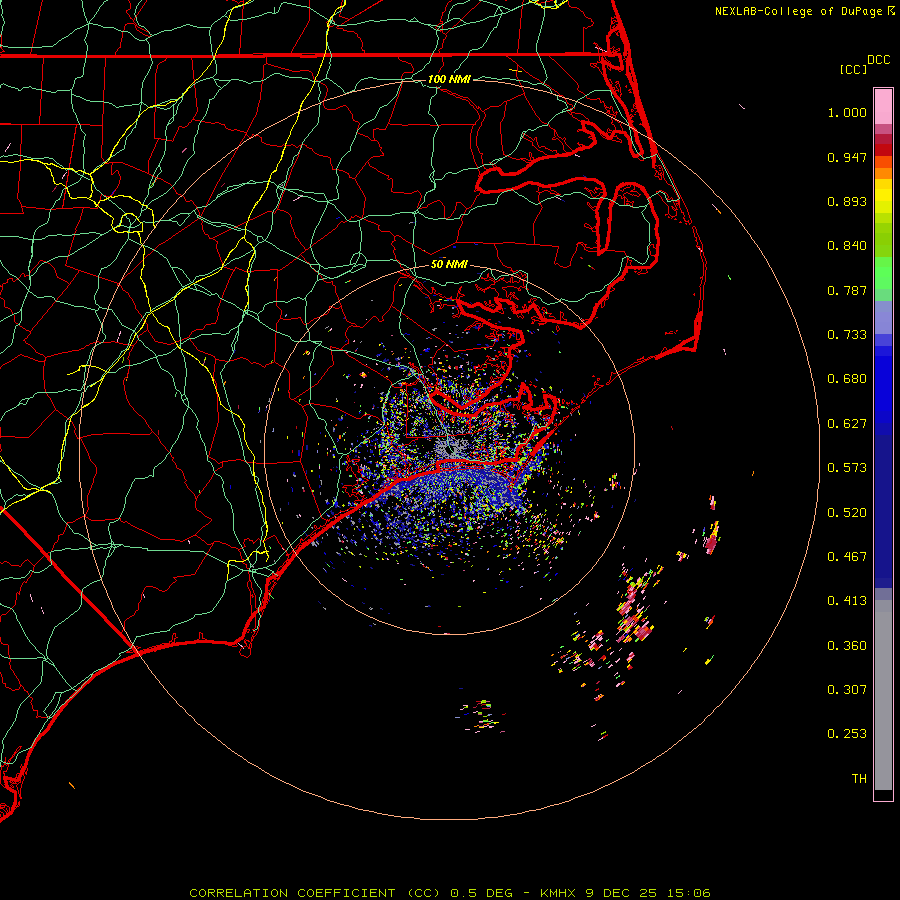
Task: Click the 0.787 scale value
Action: [847, 290]
